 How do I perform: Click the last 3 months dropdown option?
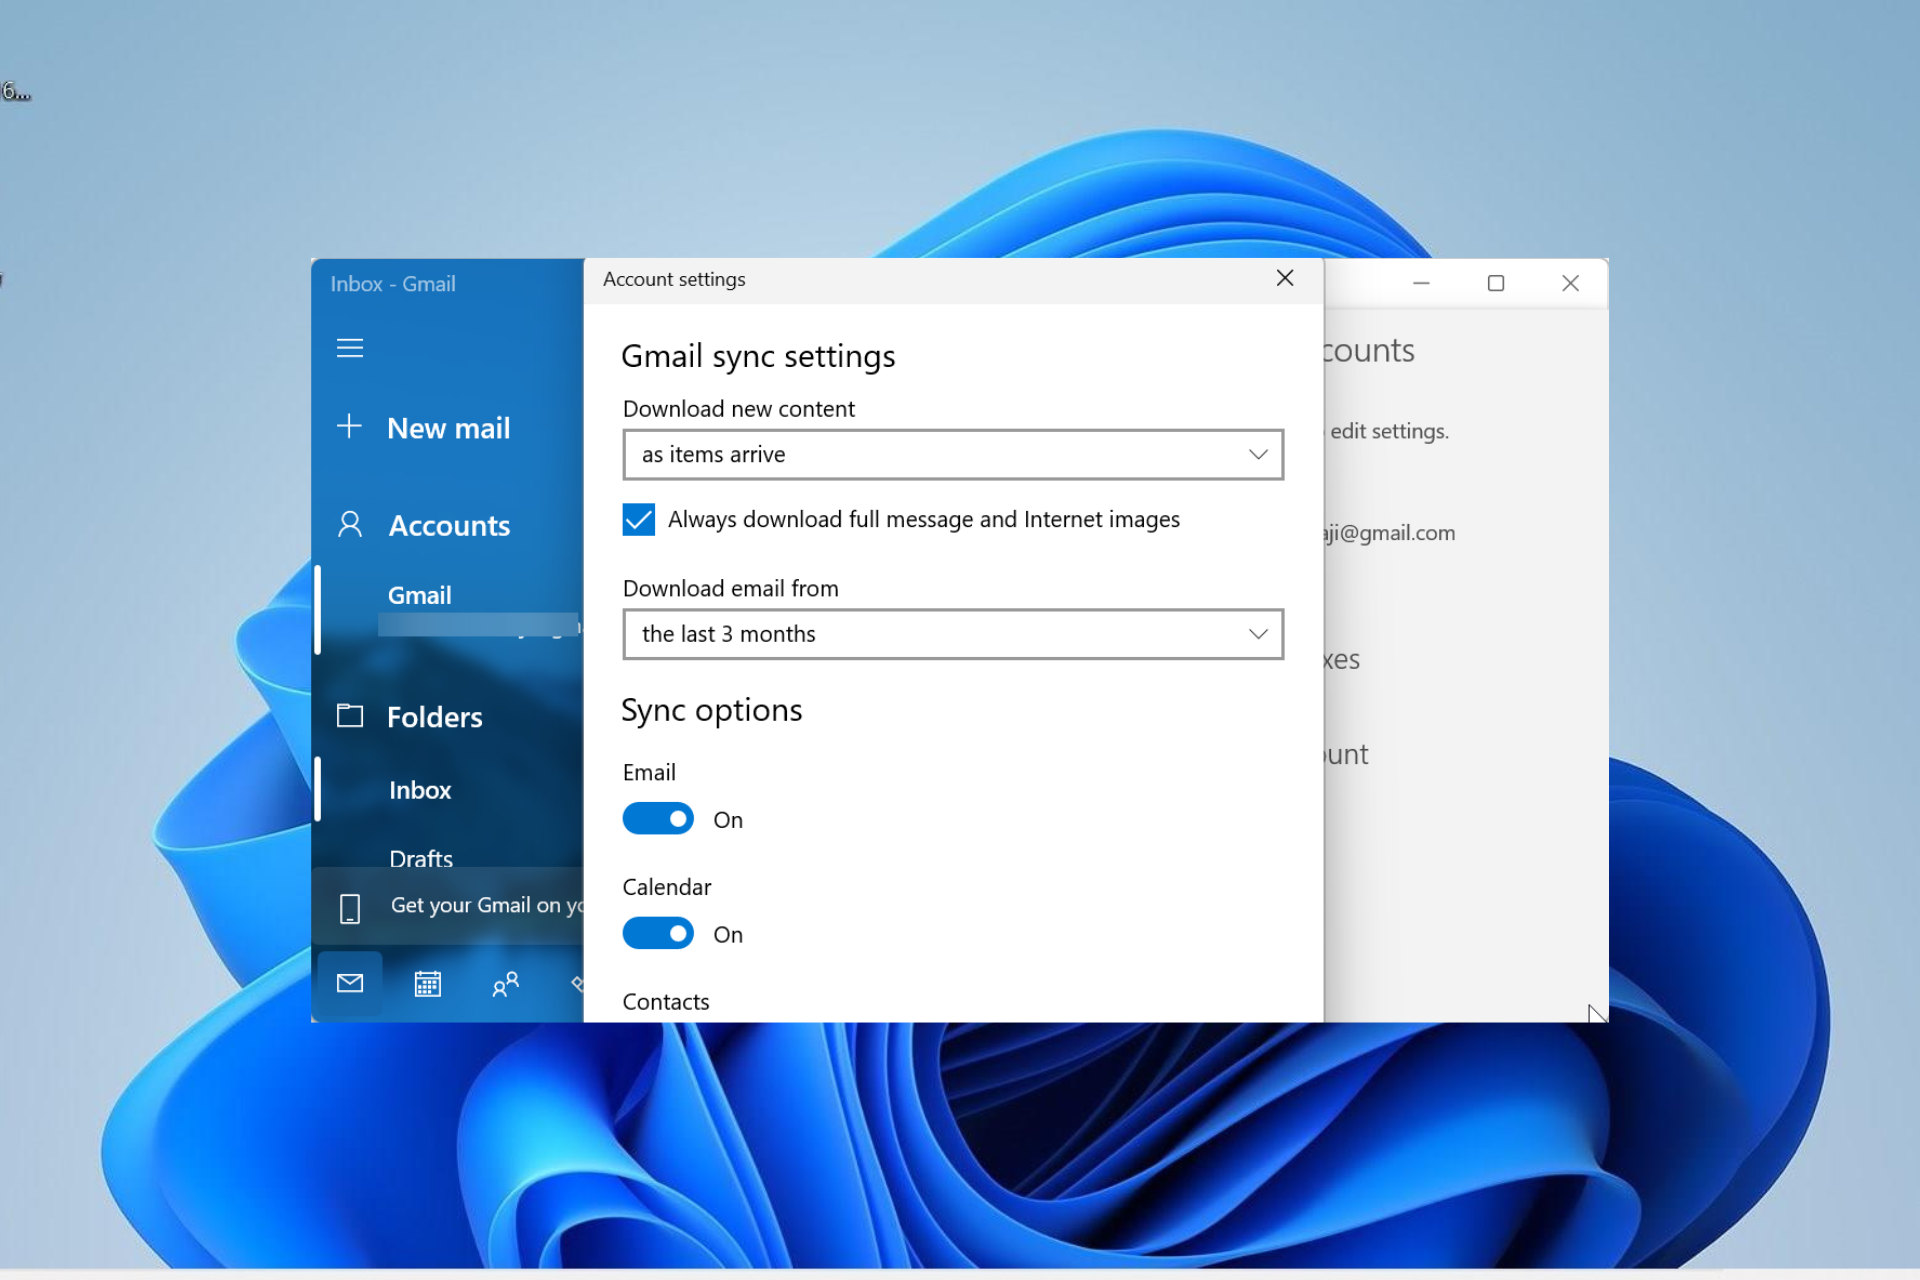[951, 633]
